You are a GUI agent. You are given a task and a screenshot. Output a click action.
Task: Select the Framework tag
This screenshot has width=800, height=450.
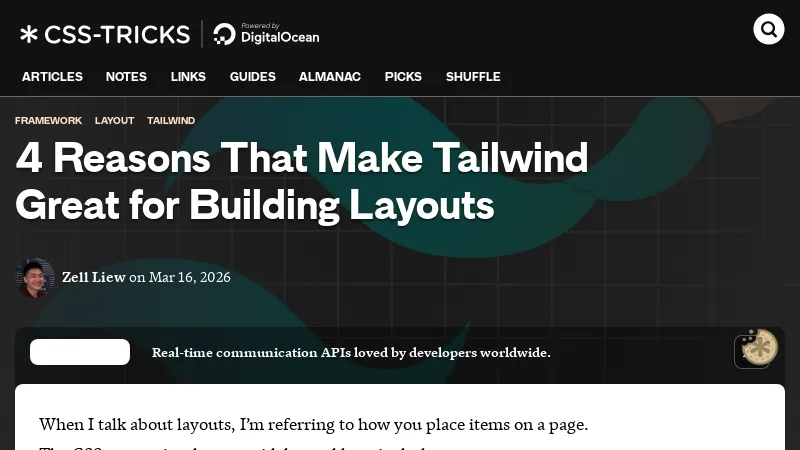click(48, 120)
